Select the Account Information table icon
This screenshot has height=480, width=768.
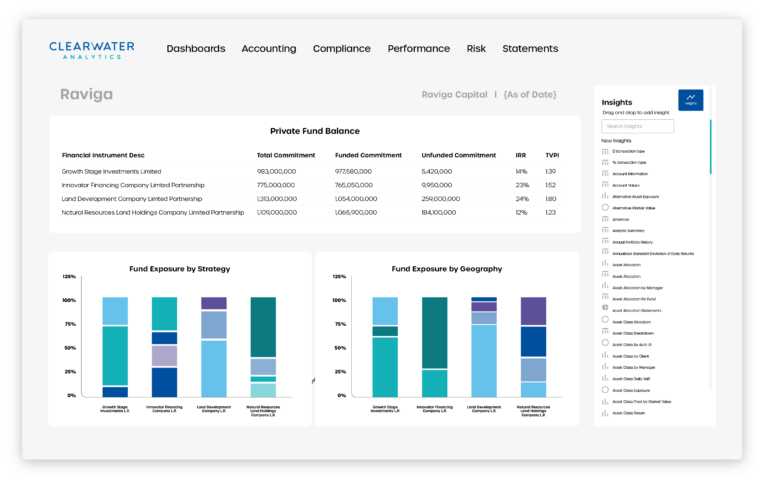coord(605,173)
